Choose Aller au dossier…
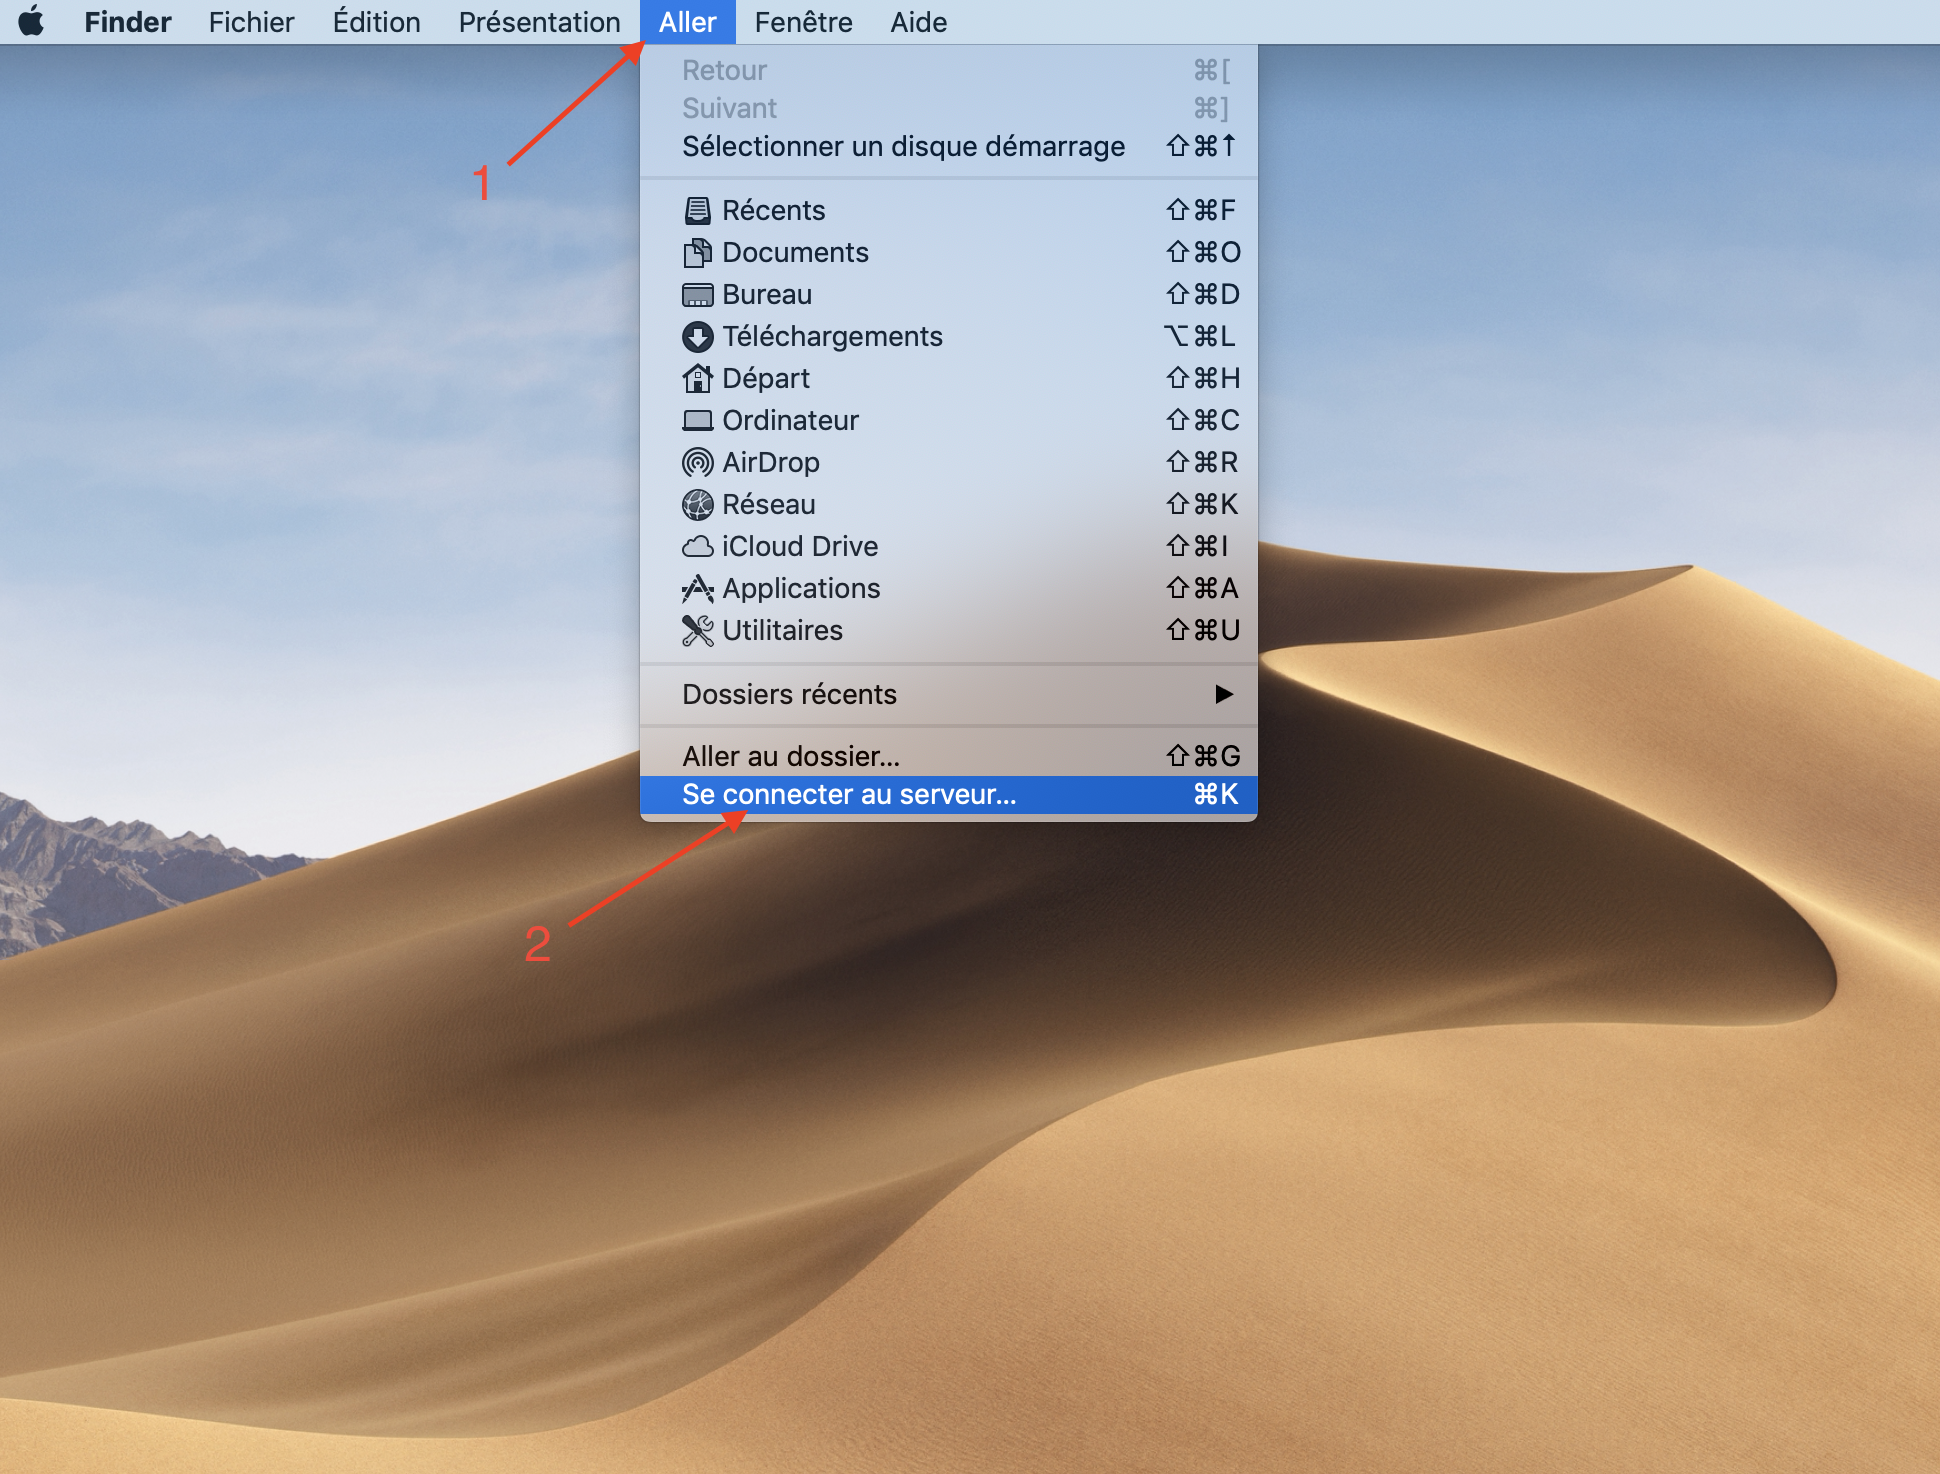This screenshot has height=1474, width=1940. coord(948,756)
